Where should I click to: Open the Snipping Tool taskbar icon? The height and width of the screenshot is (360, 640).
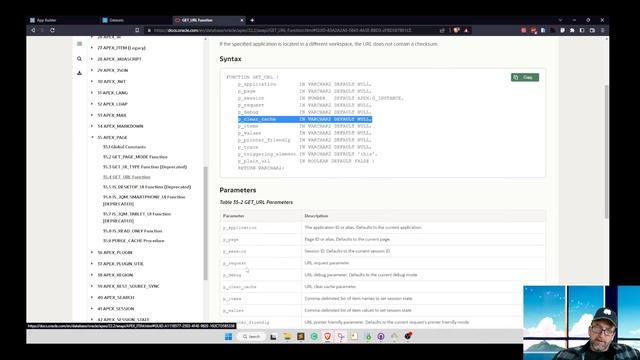341,336
